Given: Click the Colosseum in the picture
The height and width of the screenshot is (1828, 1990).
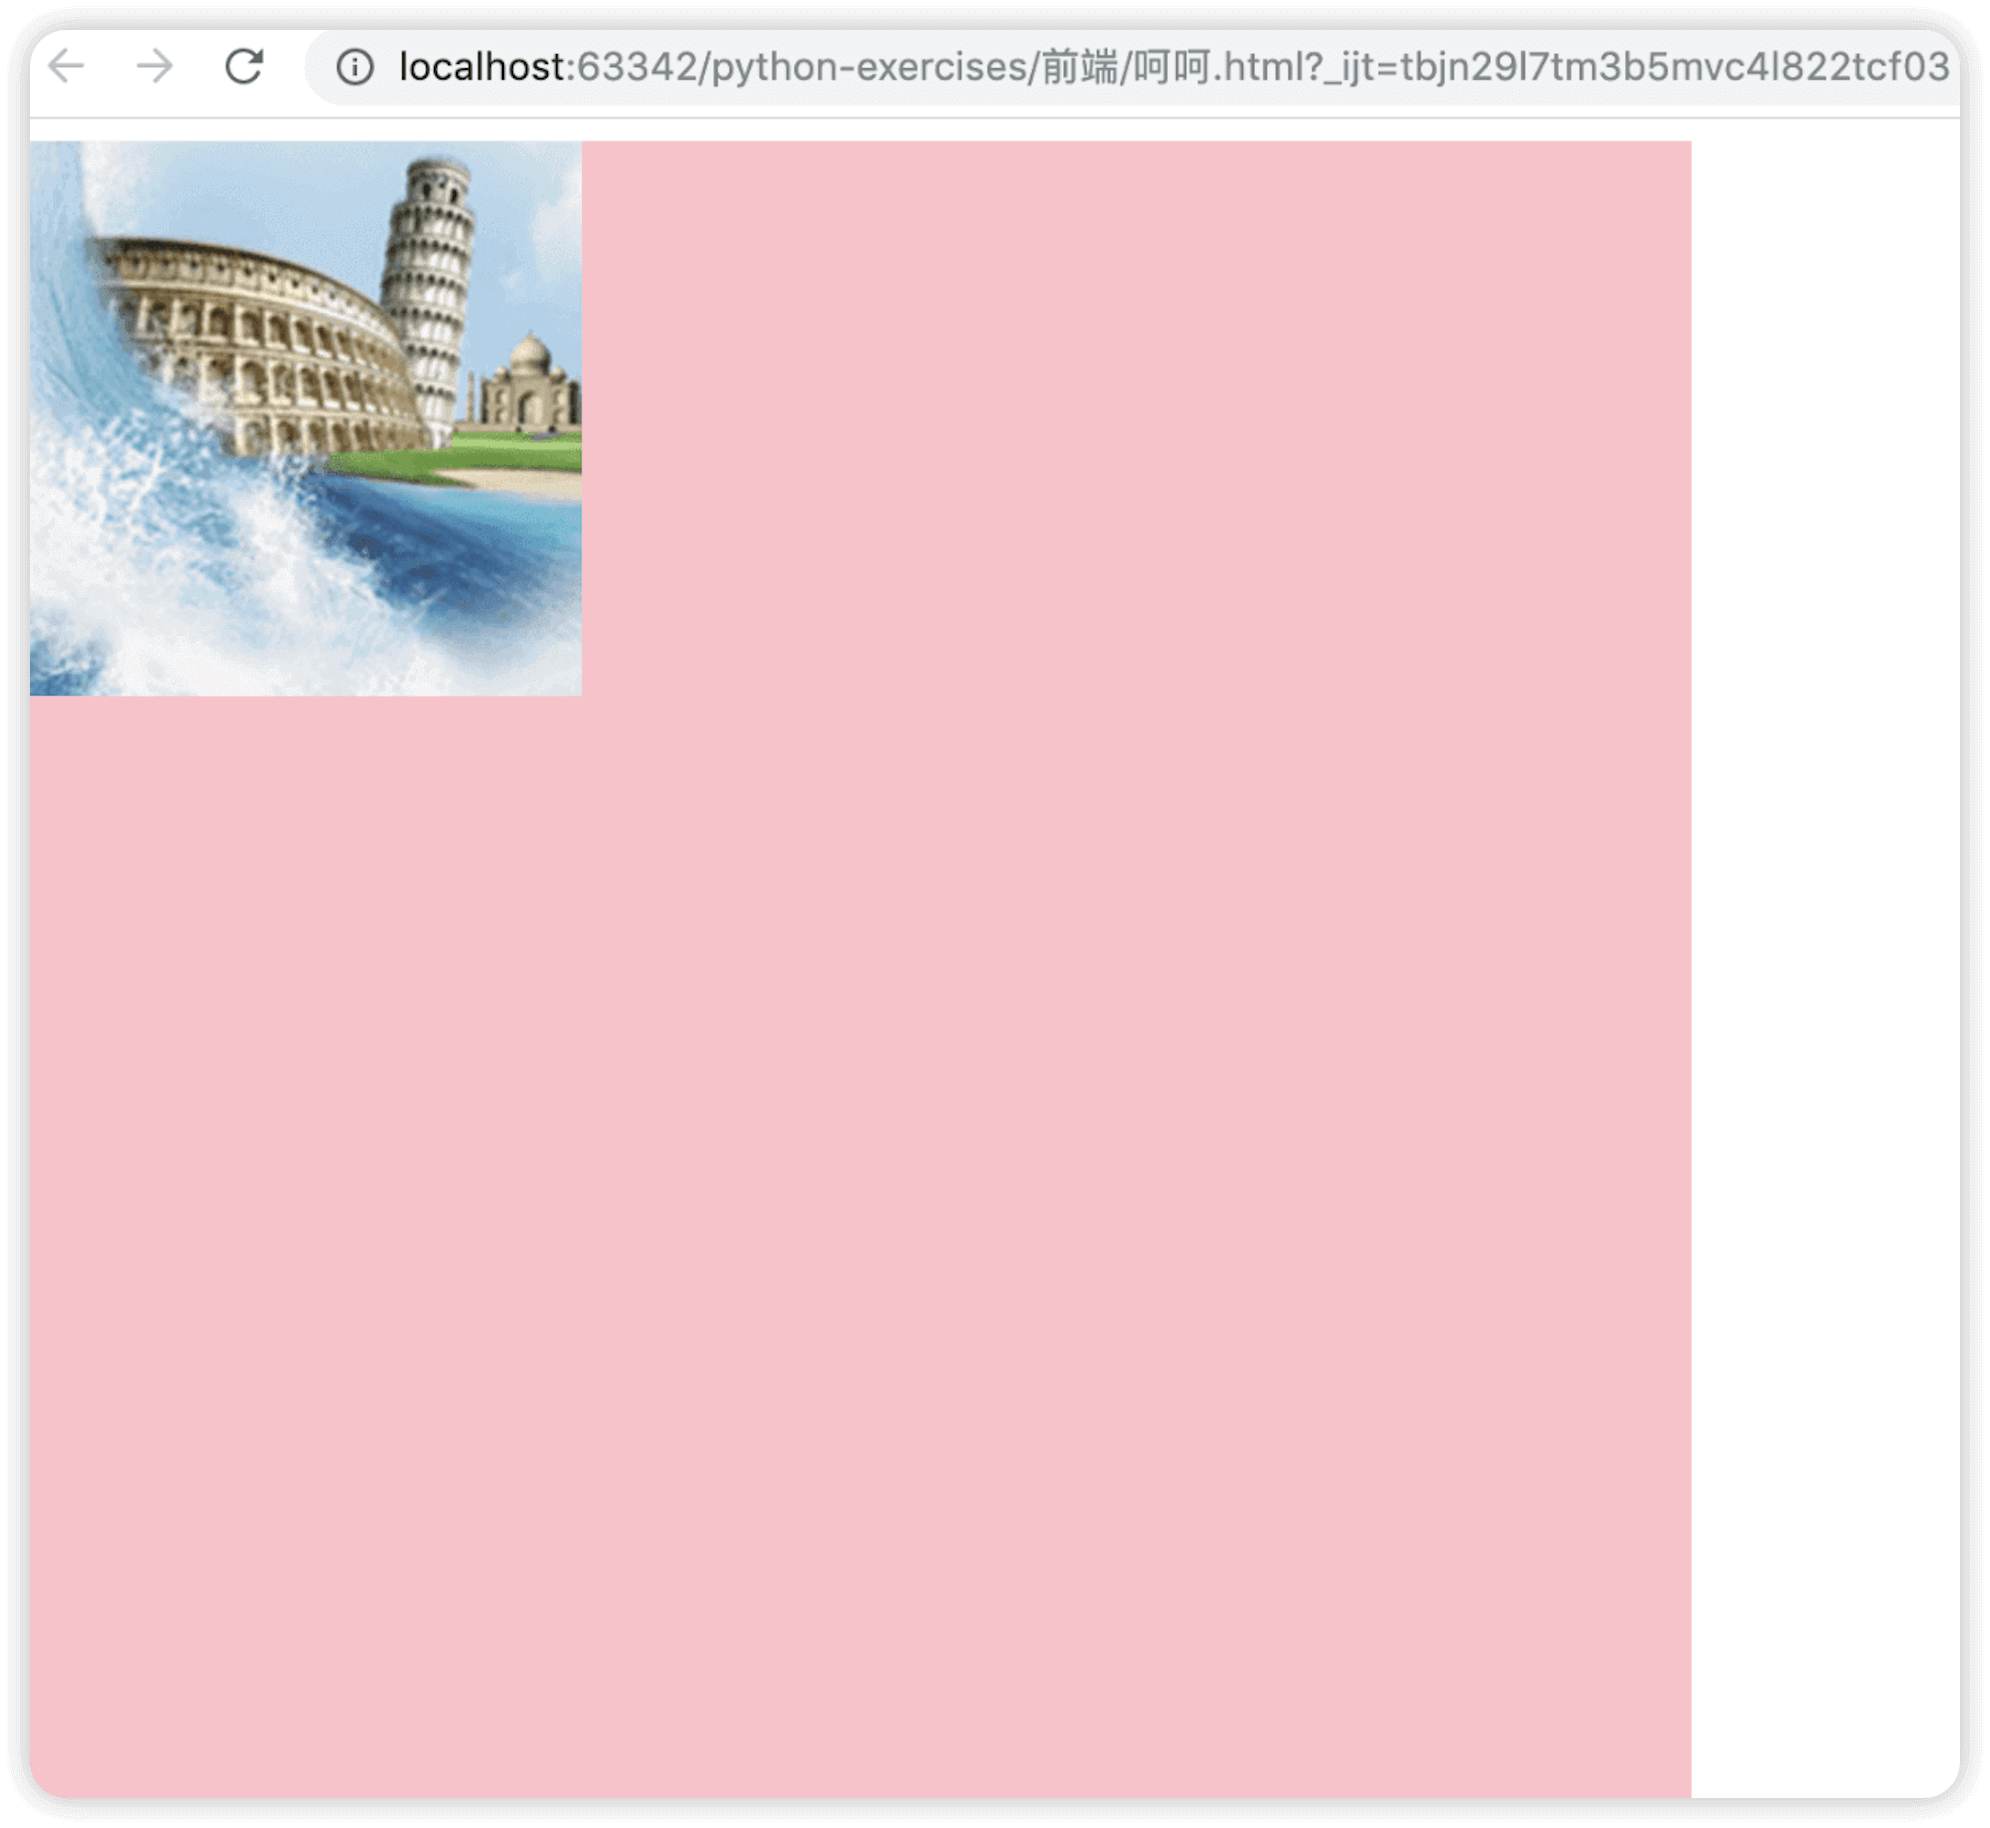Looking at the screenshot, I should pyautogui.click(x=250, y=340).
